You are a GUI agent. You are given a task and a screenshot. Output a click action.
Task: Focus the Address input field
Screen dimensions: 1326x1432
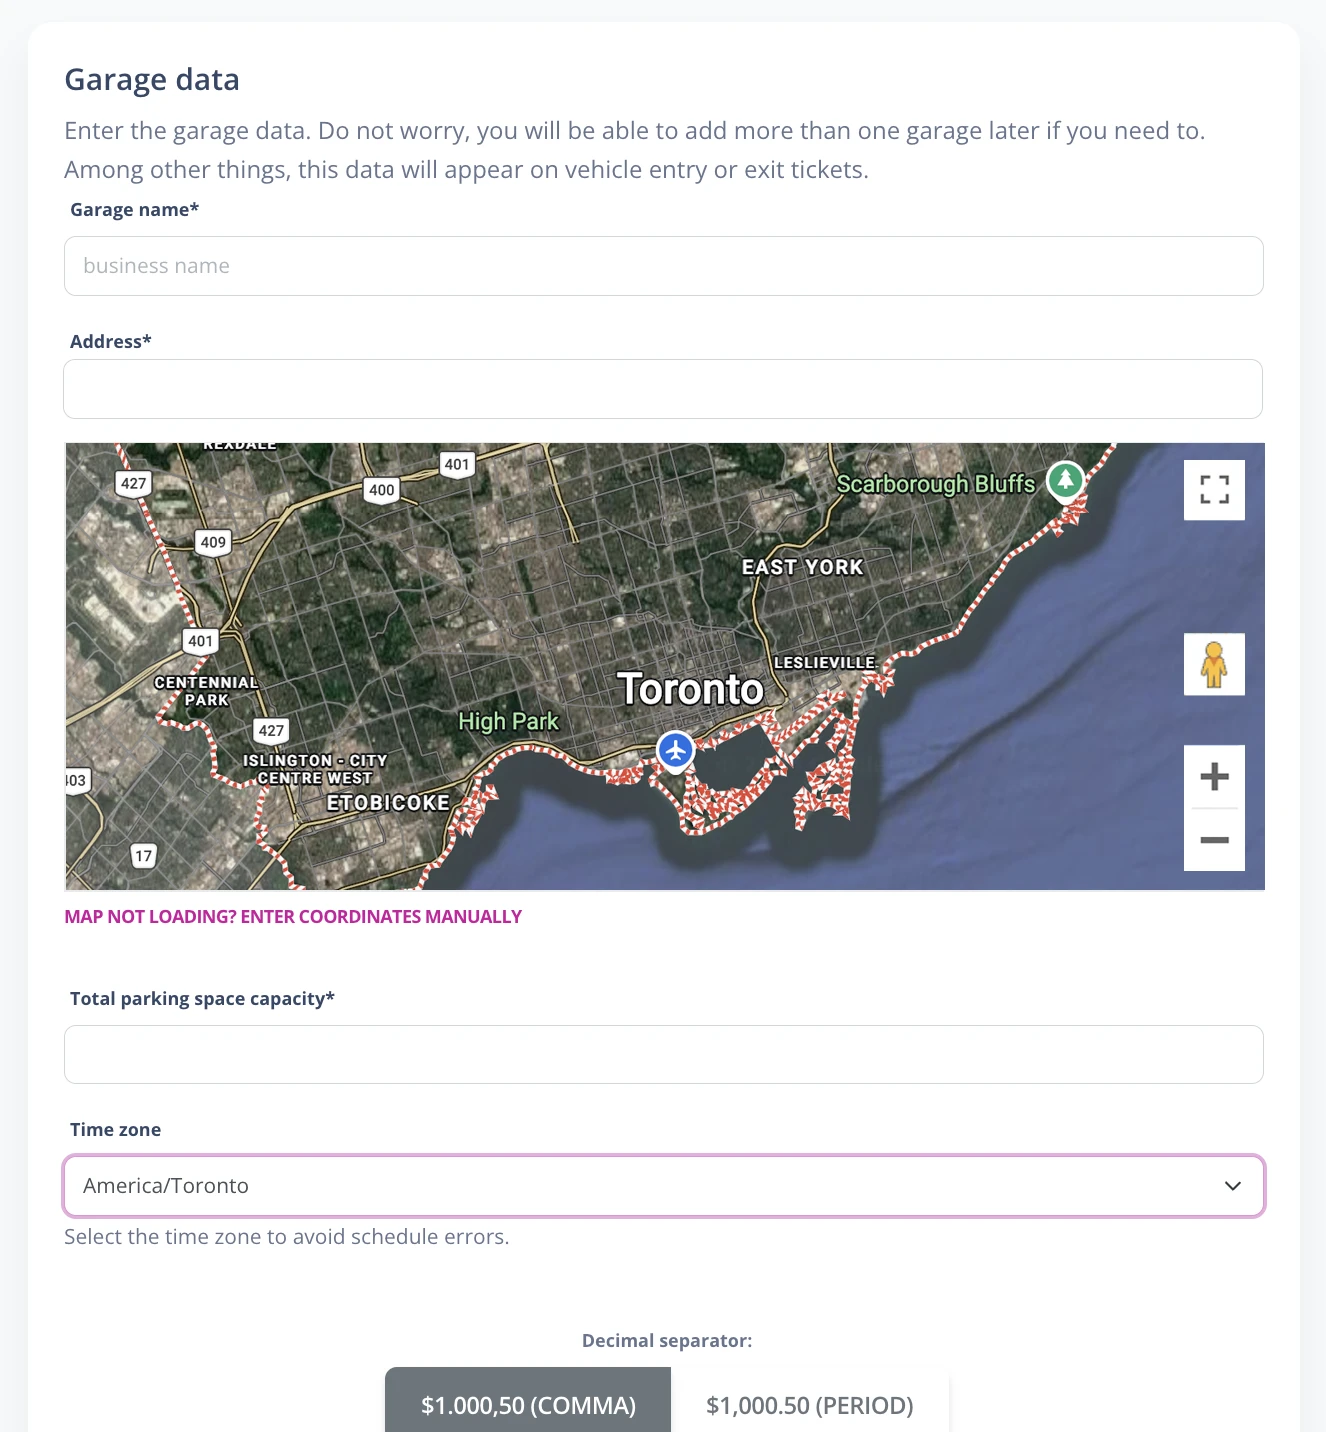point(663,389)
